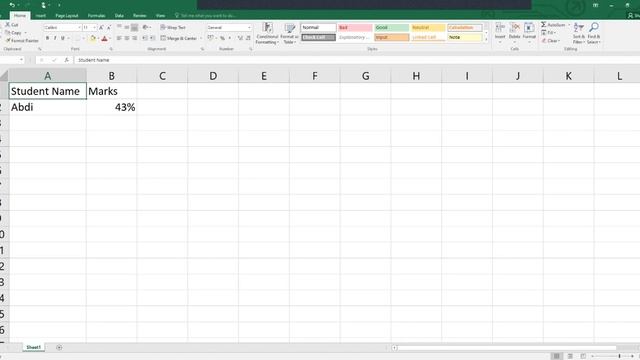The height and width of the screenshot is (360, 640).
Task: Toggle center horizontal alignment
Action: point(127,38)
